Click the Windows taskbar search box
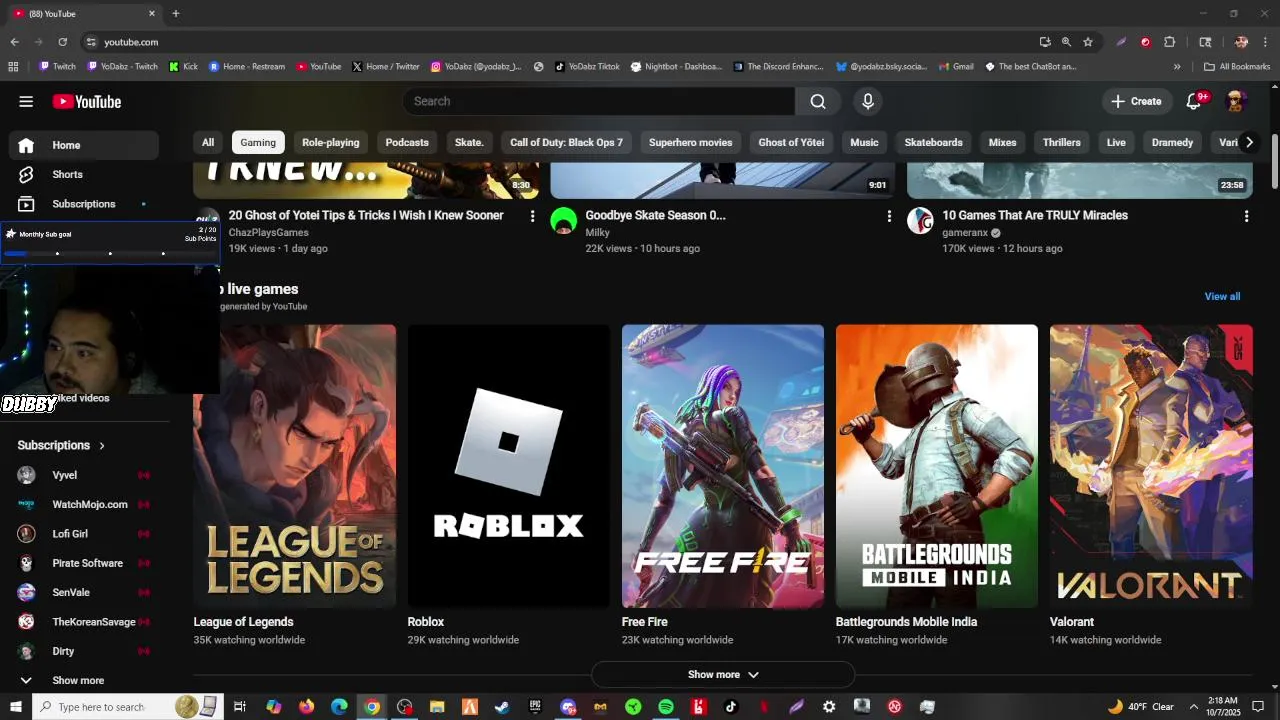The image size is (1280, 720). click(130, 707)
